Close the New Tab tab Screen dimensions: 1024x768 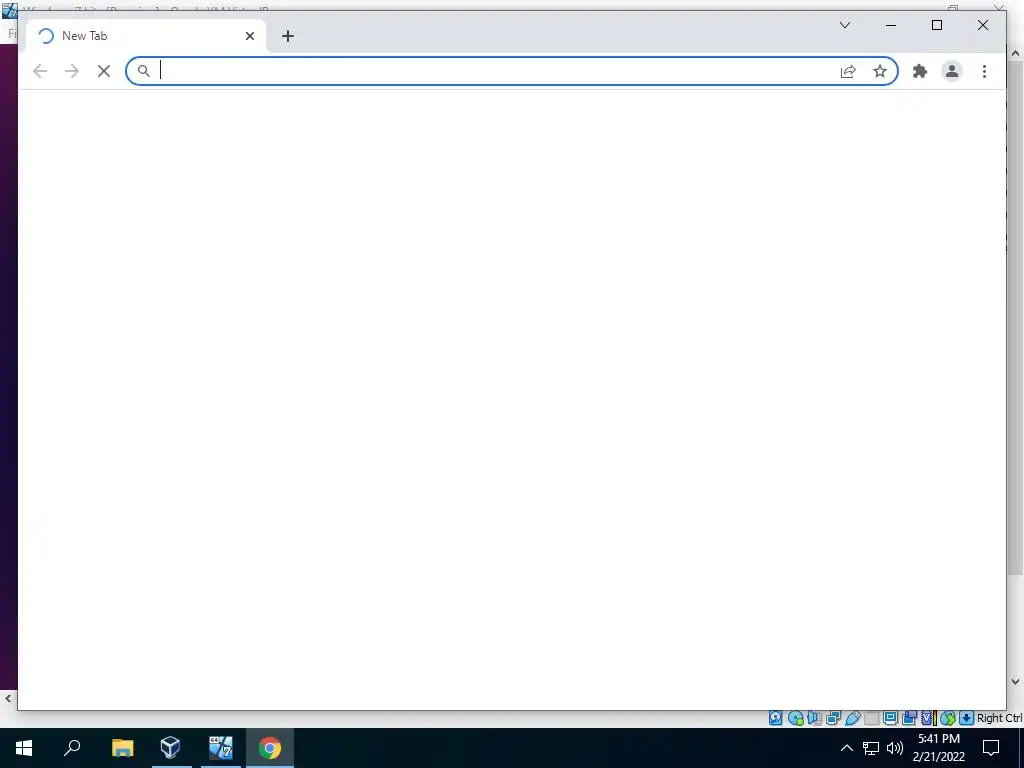[249, 36]
